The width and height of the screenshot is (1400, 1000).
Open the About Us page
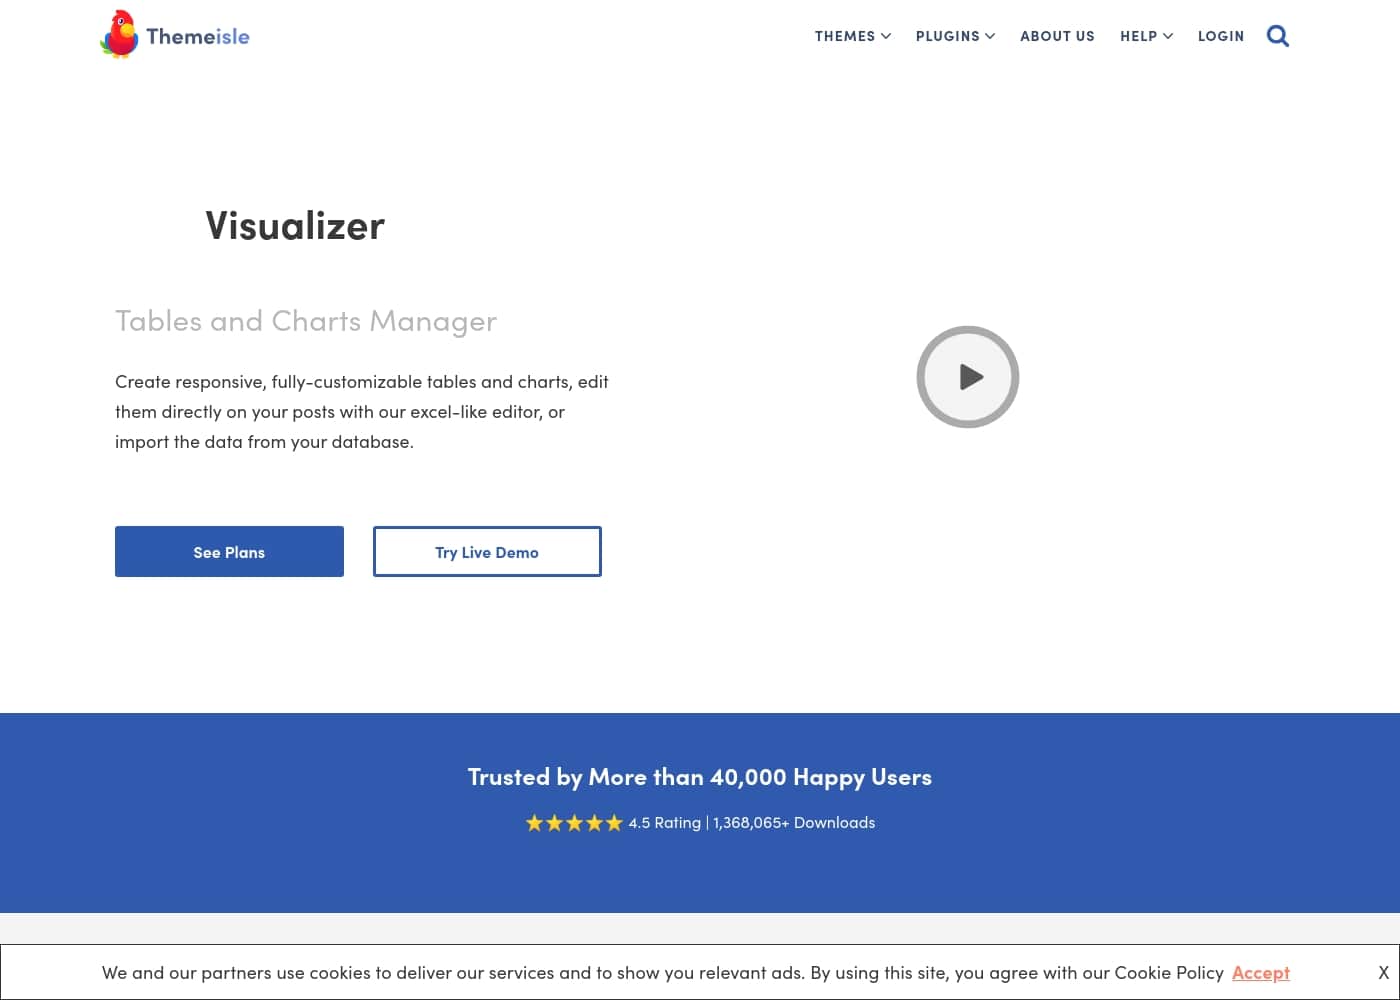pyautogui.click(x=1057, y=36)
